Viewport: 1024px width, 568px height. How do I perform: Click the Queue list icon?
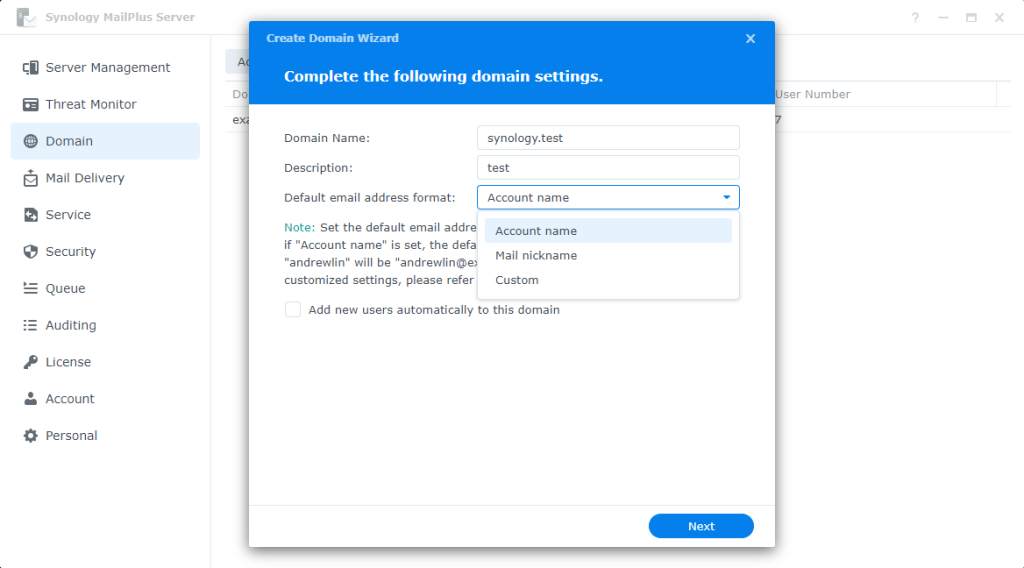tap(30, 288)
